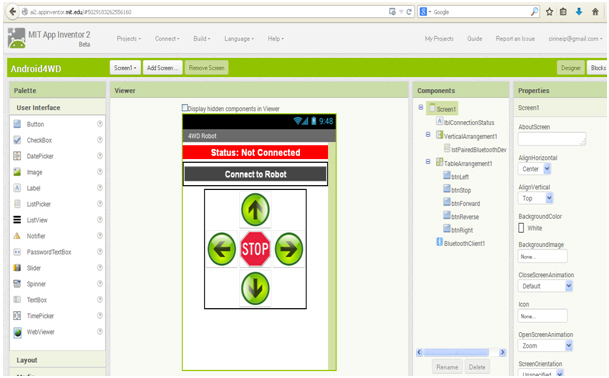Image resolution: width=609 pixels, height=378 pixels.
Task: Click the left arrow robot button
Action: click(x=222, y=249)
